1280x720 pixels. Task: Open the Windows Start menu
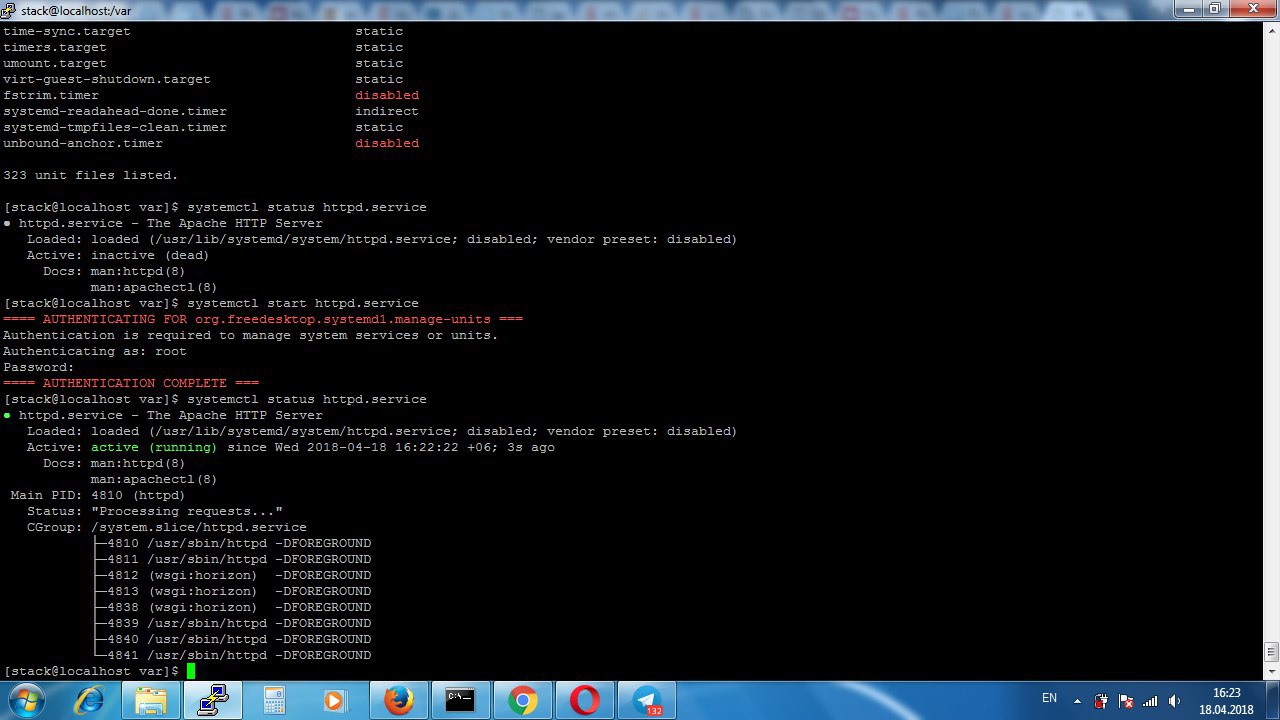(27, 700)
